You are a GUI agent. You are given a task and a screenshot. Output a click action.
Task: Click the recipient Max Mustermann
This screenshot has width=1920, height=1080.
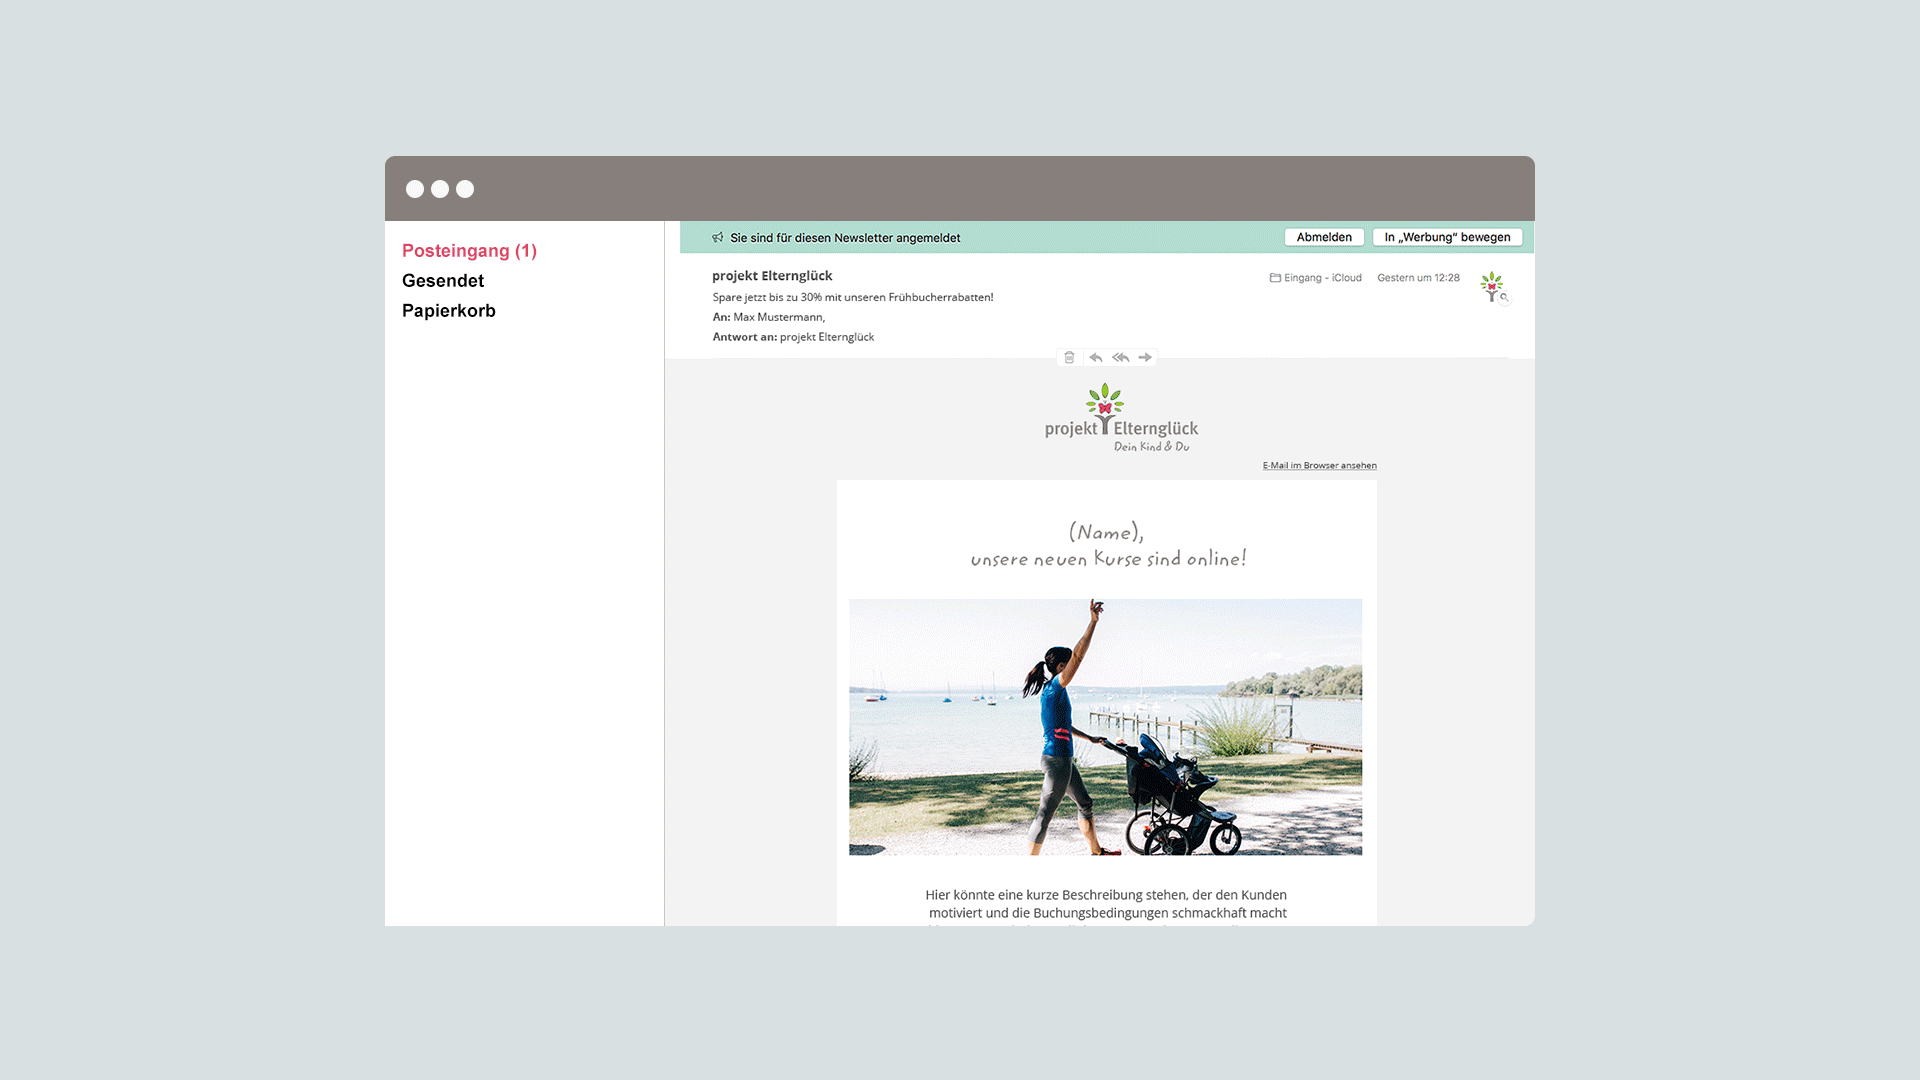click(779, 317)
